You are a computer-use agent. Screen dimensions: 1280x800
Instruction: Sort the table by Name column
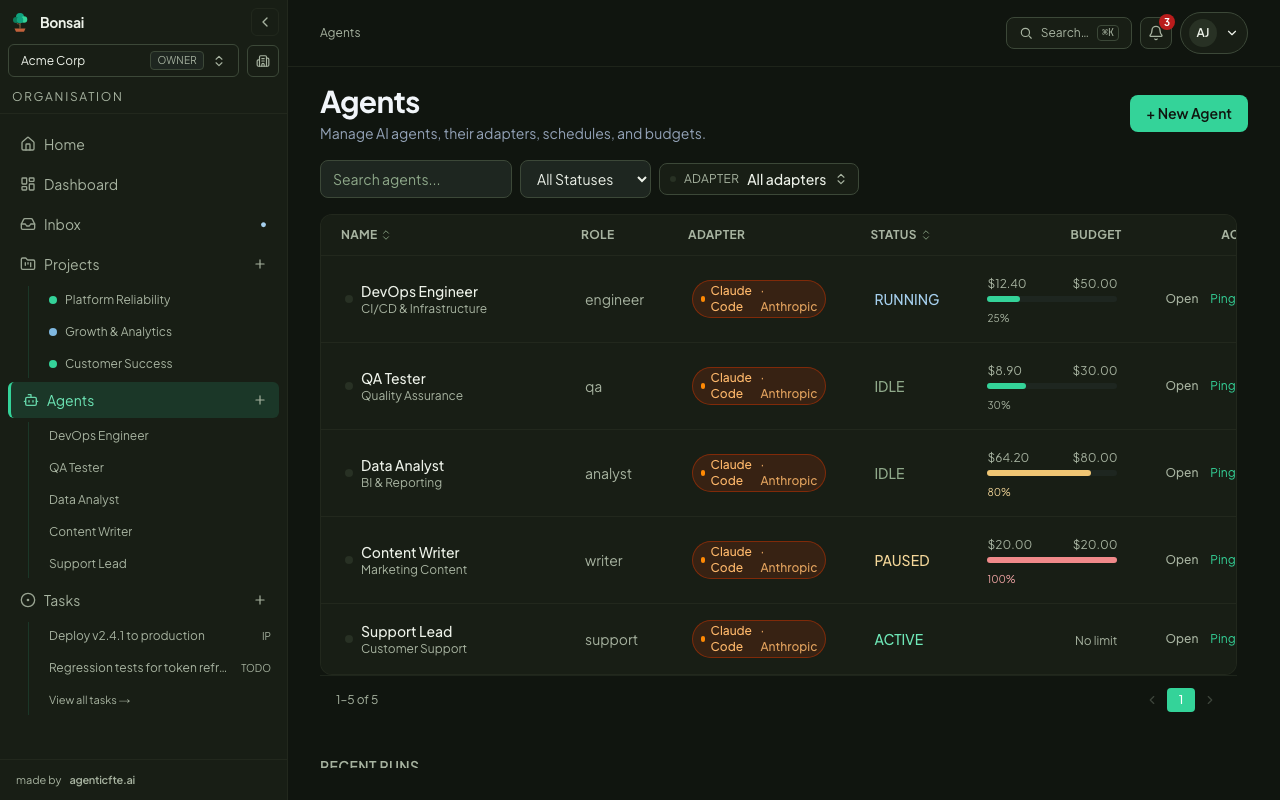click(365, 235)
